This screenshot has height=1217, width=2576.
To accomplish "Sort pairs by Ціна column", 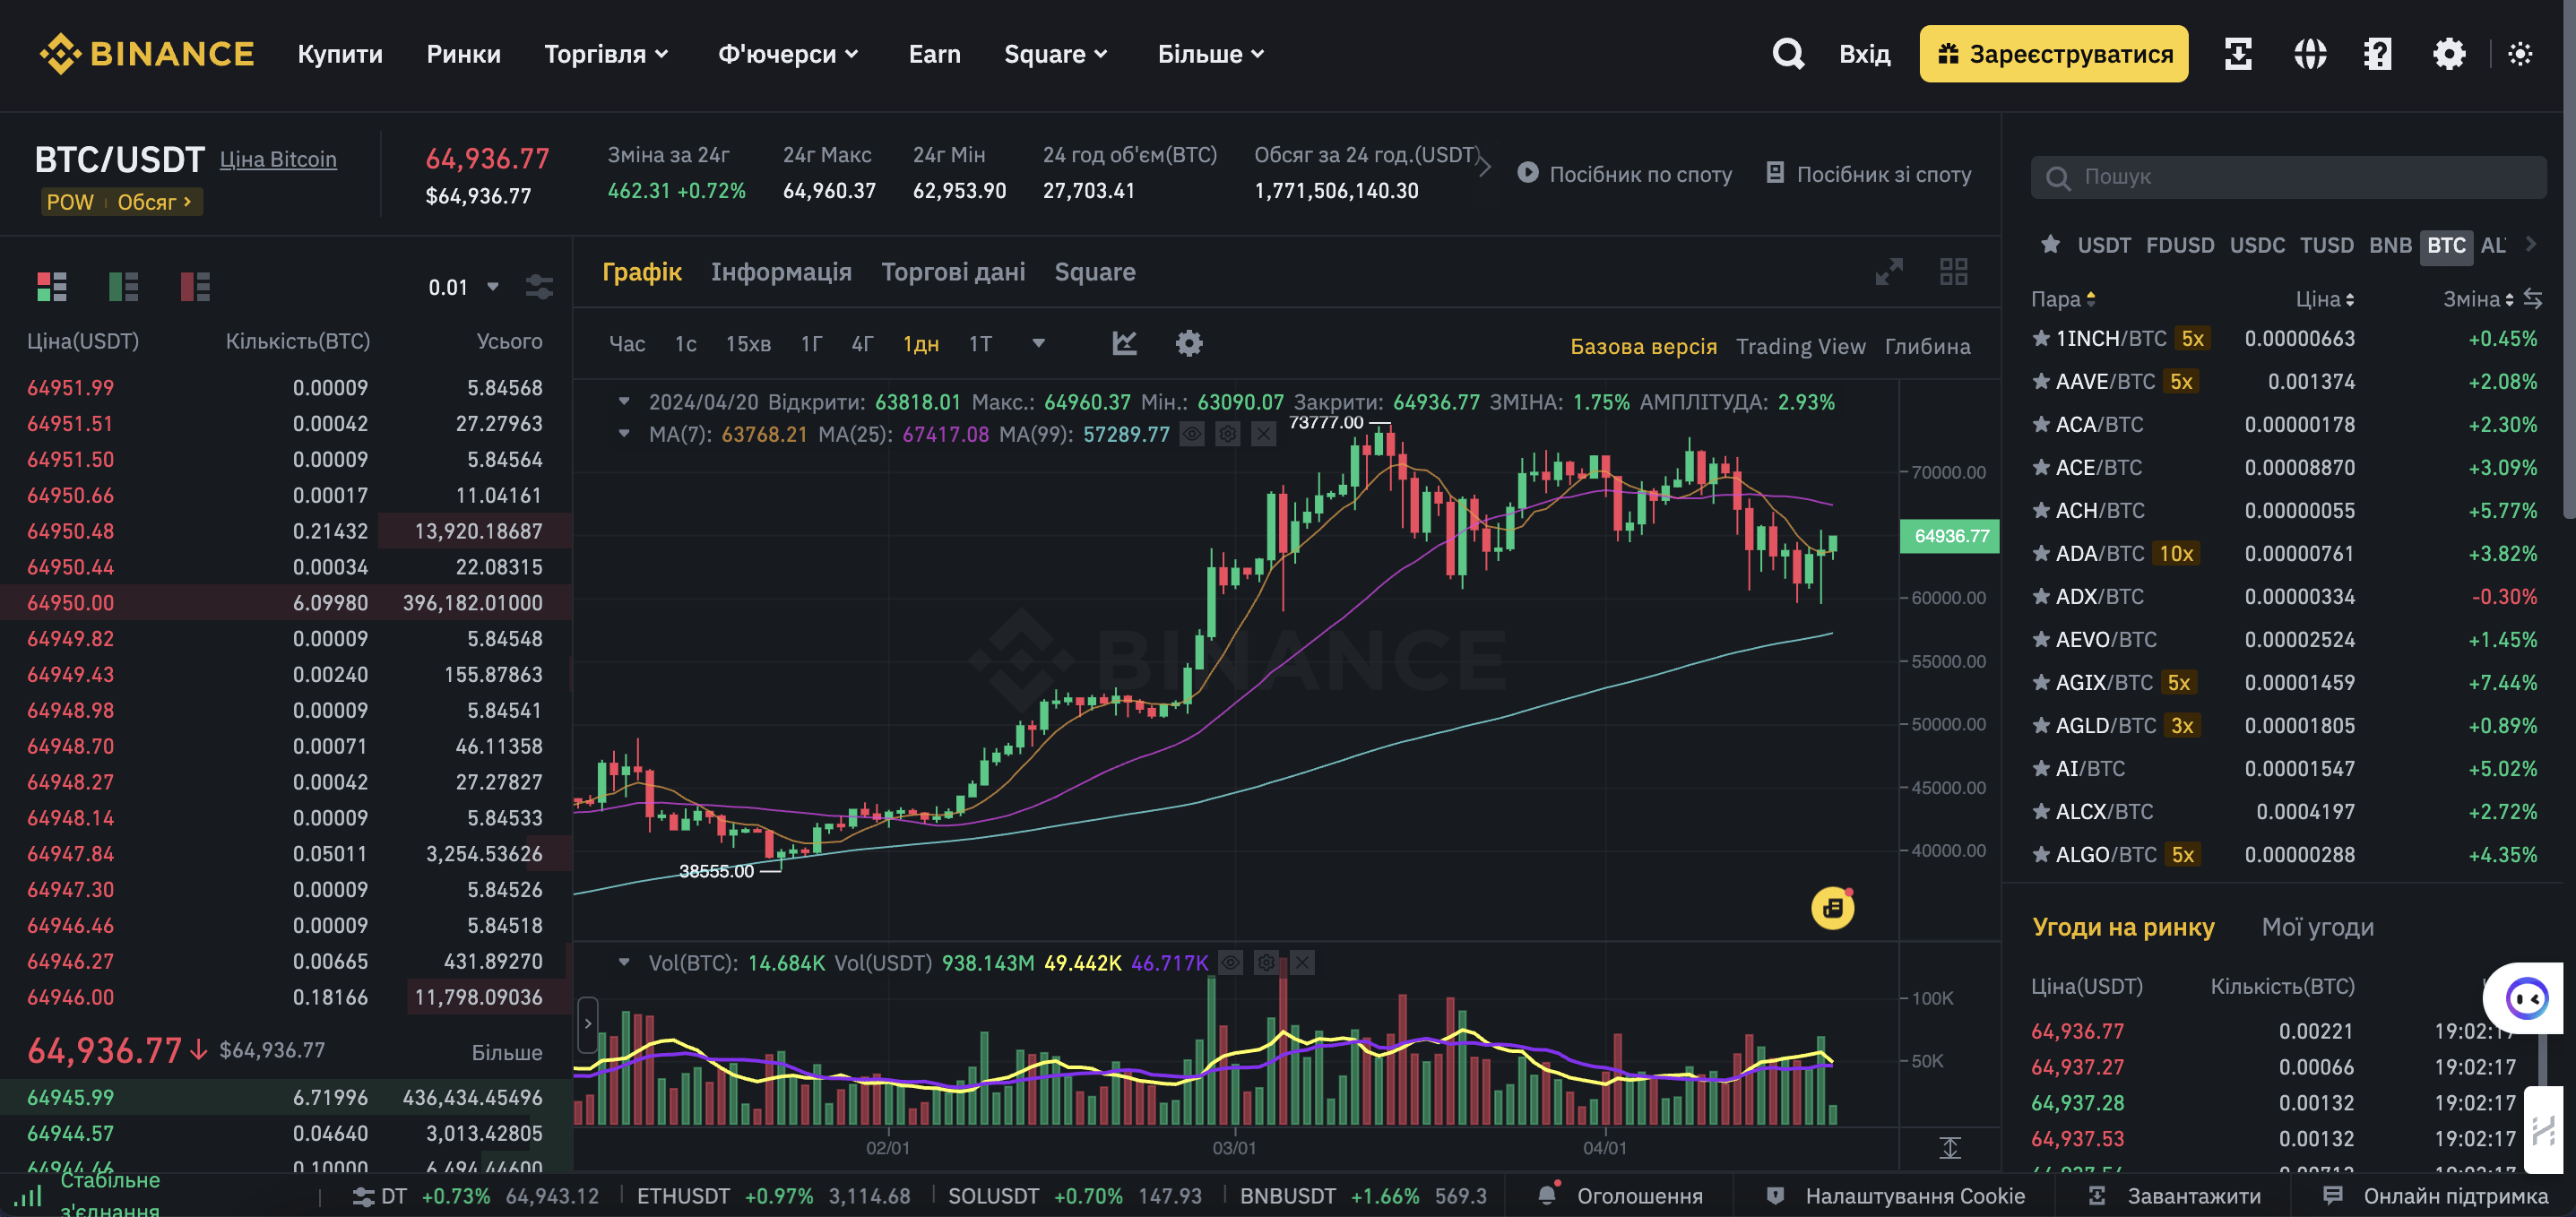I will point(2324,298).
